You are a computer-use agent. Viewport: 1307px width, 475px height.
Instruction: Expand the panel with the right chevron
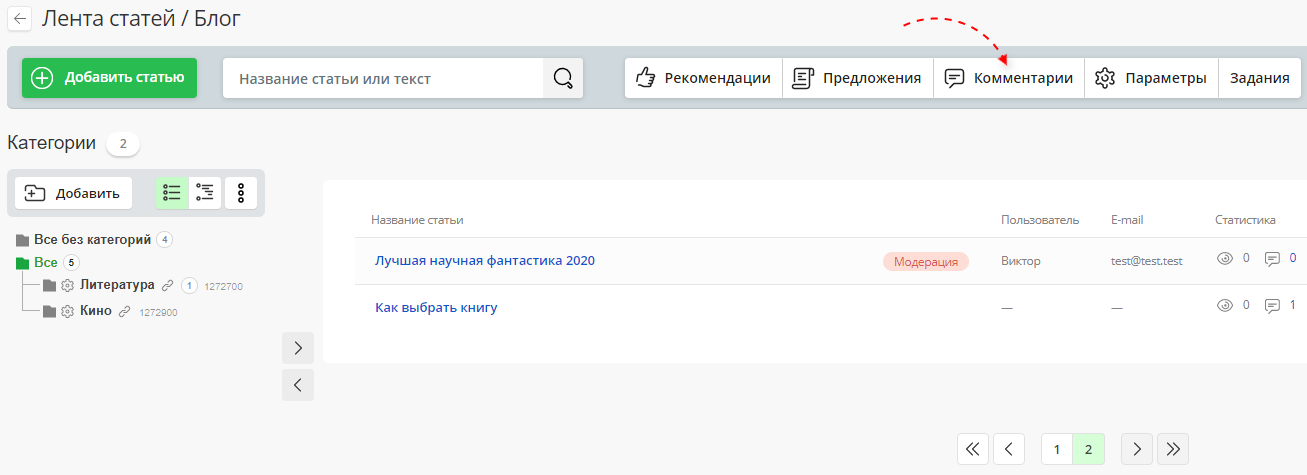click(298, 348)
